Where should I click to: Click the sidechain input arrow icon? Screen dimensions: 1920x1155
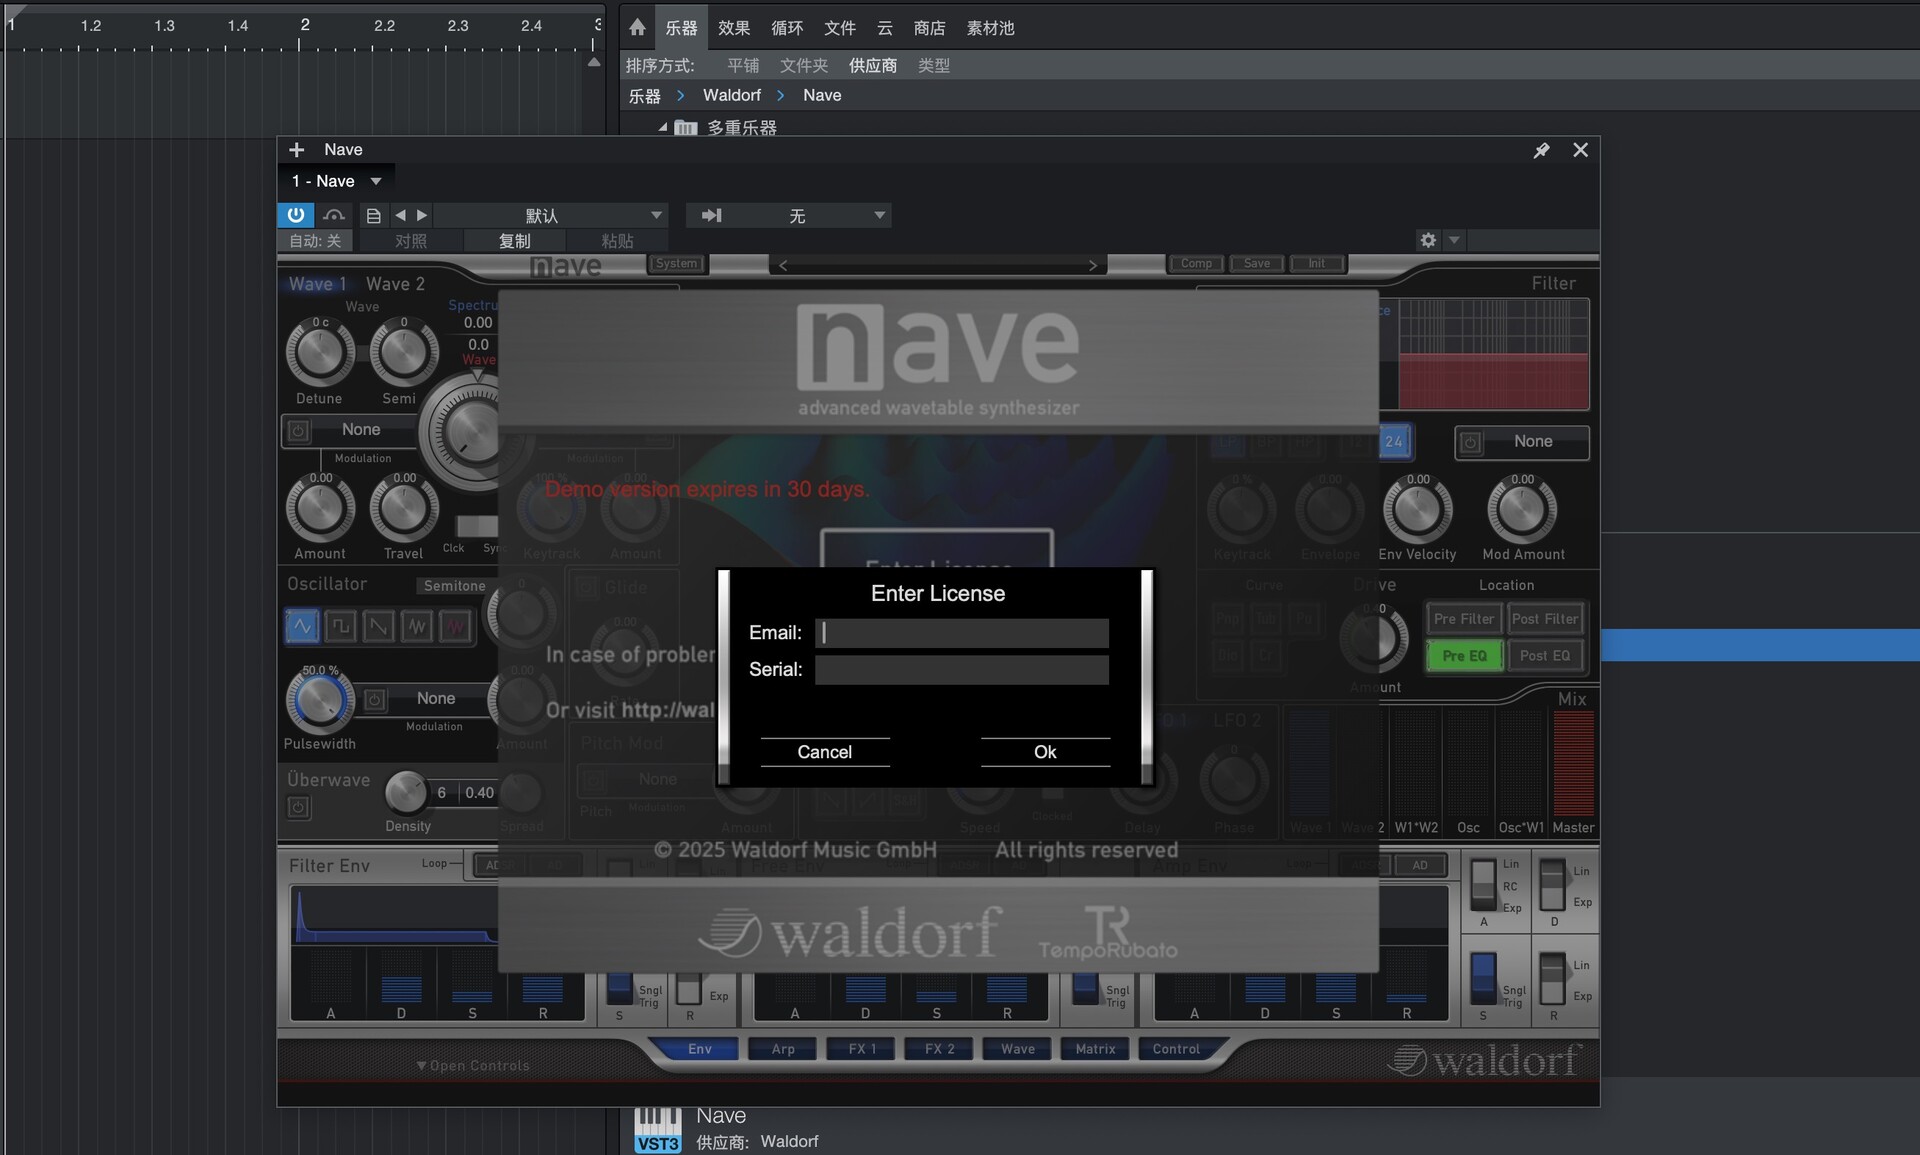[711, 215]
